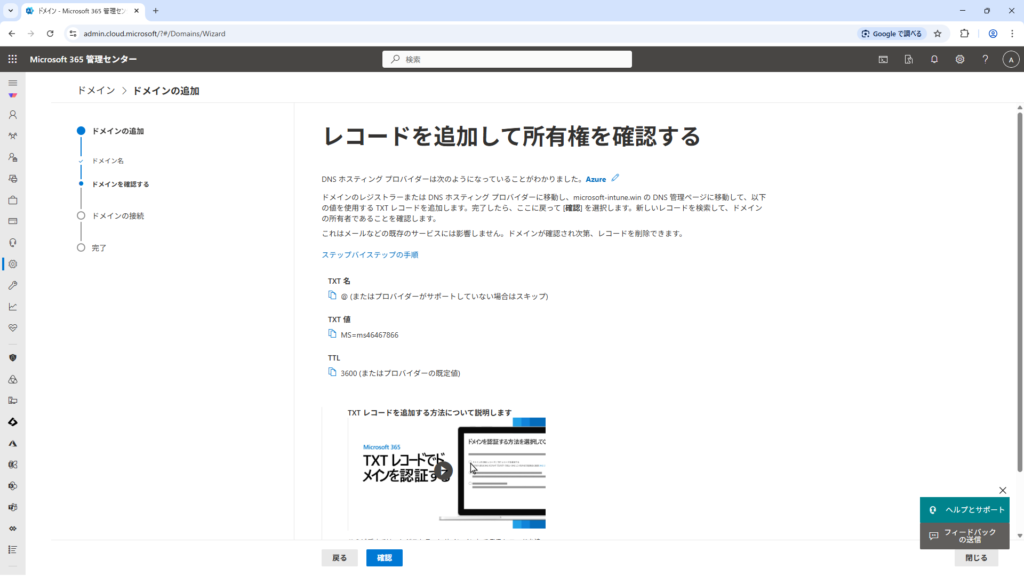Go to ドメイン breadcrumb item
The height and width of the screenshot is (576, 1024).
pyautogui.click(x=96, y=90)
